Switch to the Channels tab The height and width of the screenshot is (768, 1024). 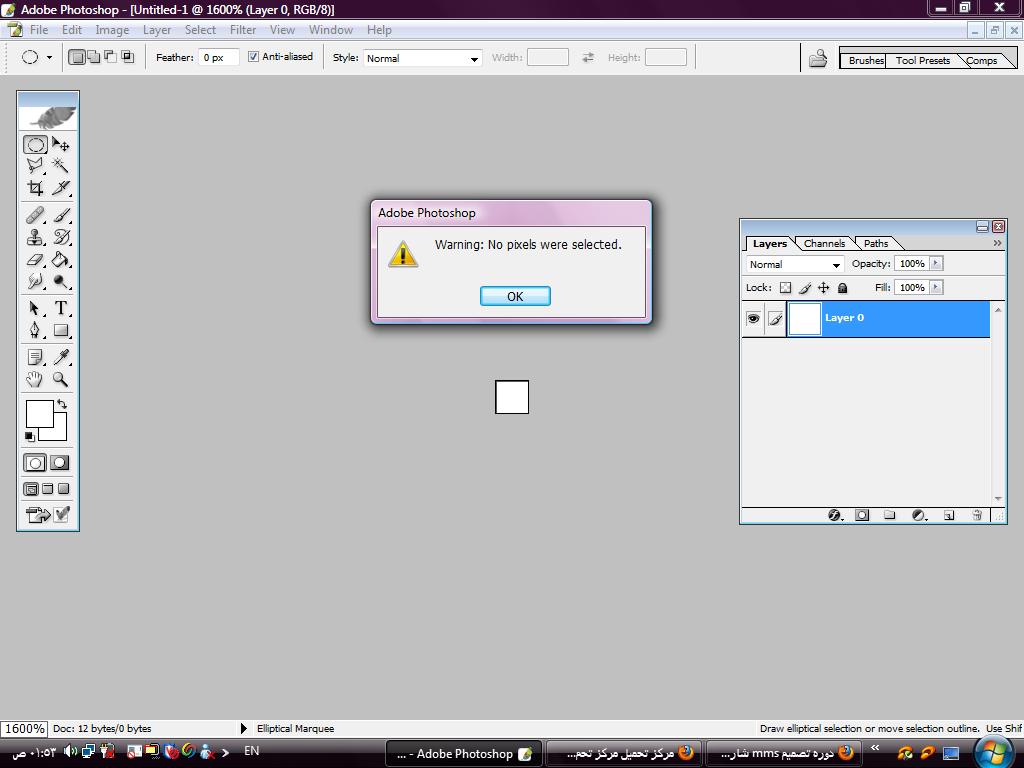[x=824, y=244]
